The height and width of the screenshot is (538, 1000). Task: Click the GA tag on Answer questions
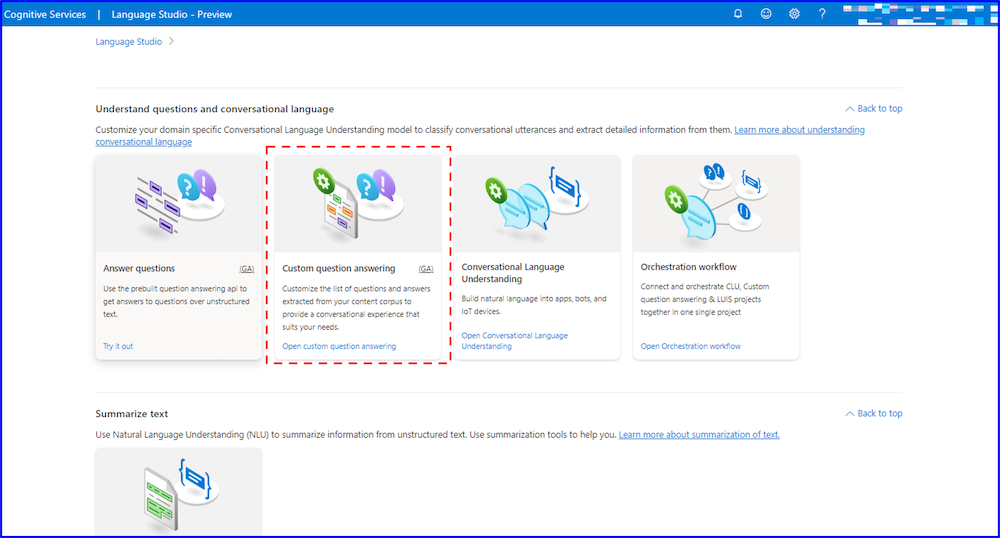coord(247,269)
